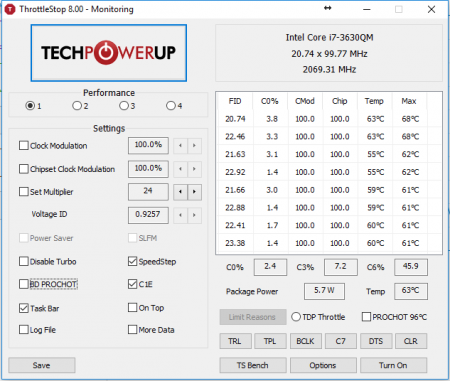Click the Save button

click(42, 365)
